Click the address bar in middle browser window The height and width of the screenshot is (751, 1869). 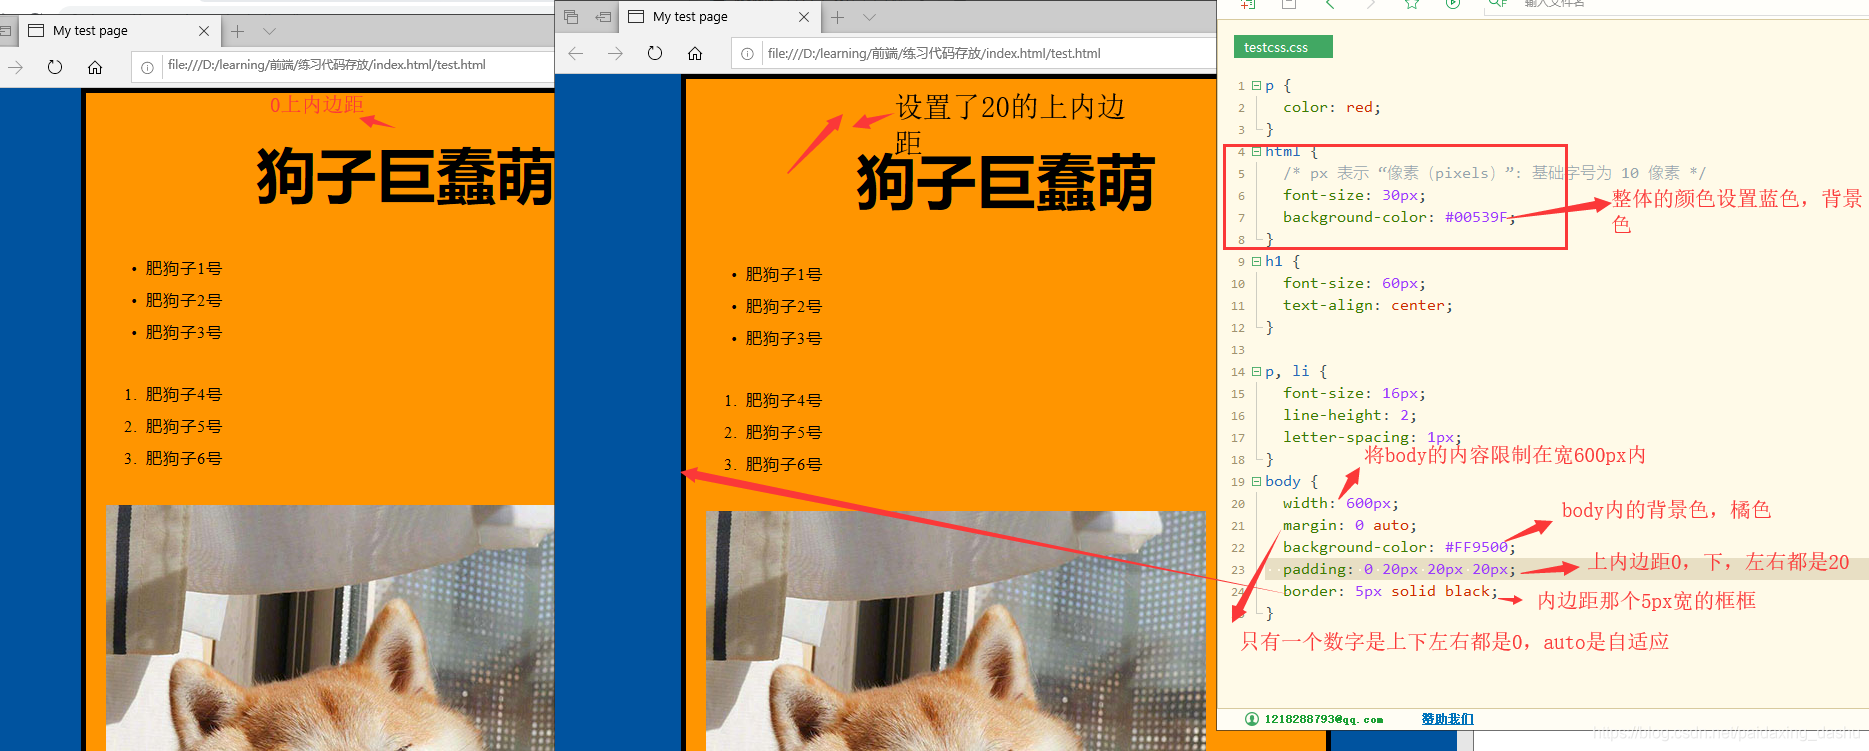click(975, 53)
